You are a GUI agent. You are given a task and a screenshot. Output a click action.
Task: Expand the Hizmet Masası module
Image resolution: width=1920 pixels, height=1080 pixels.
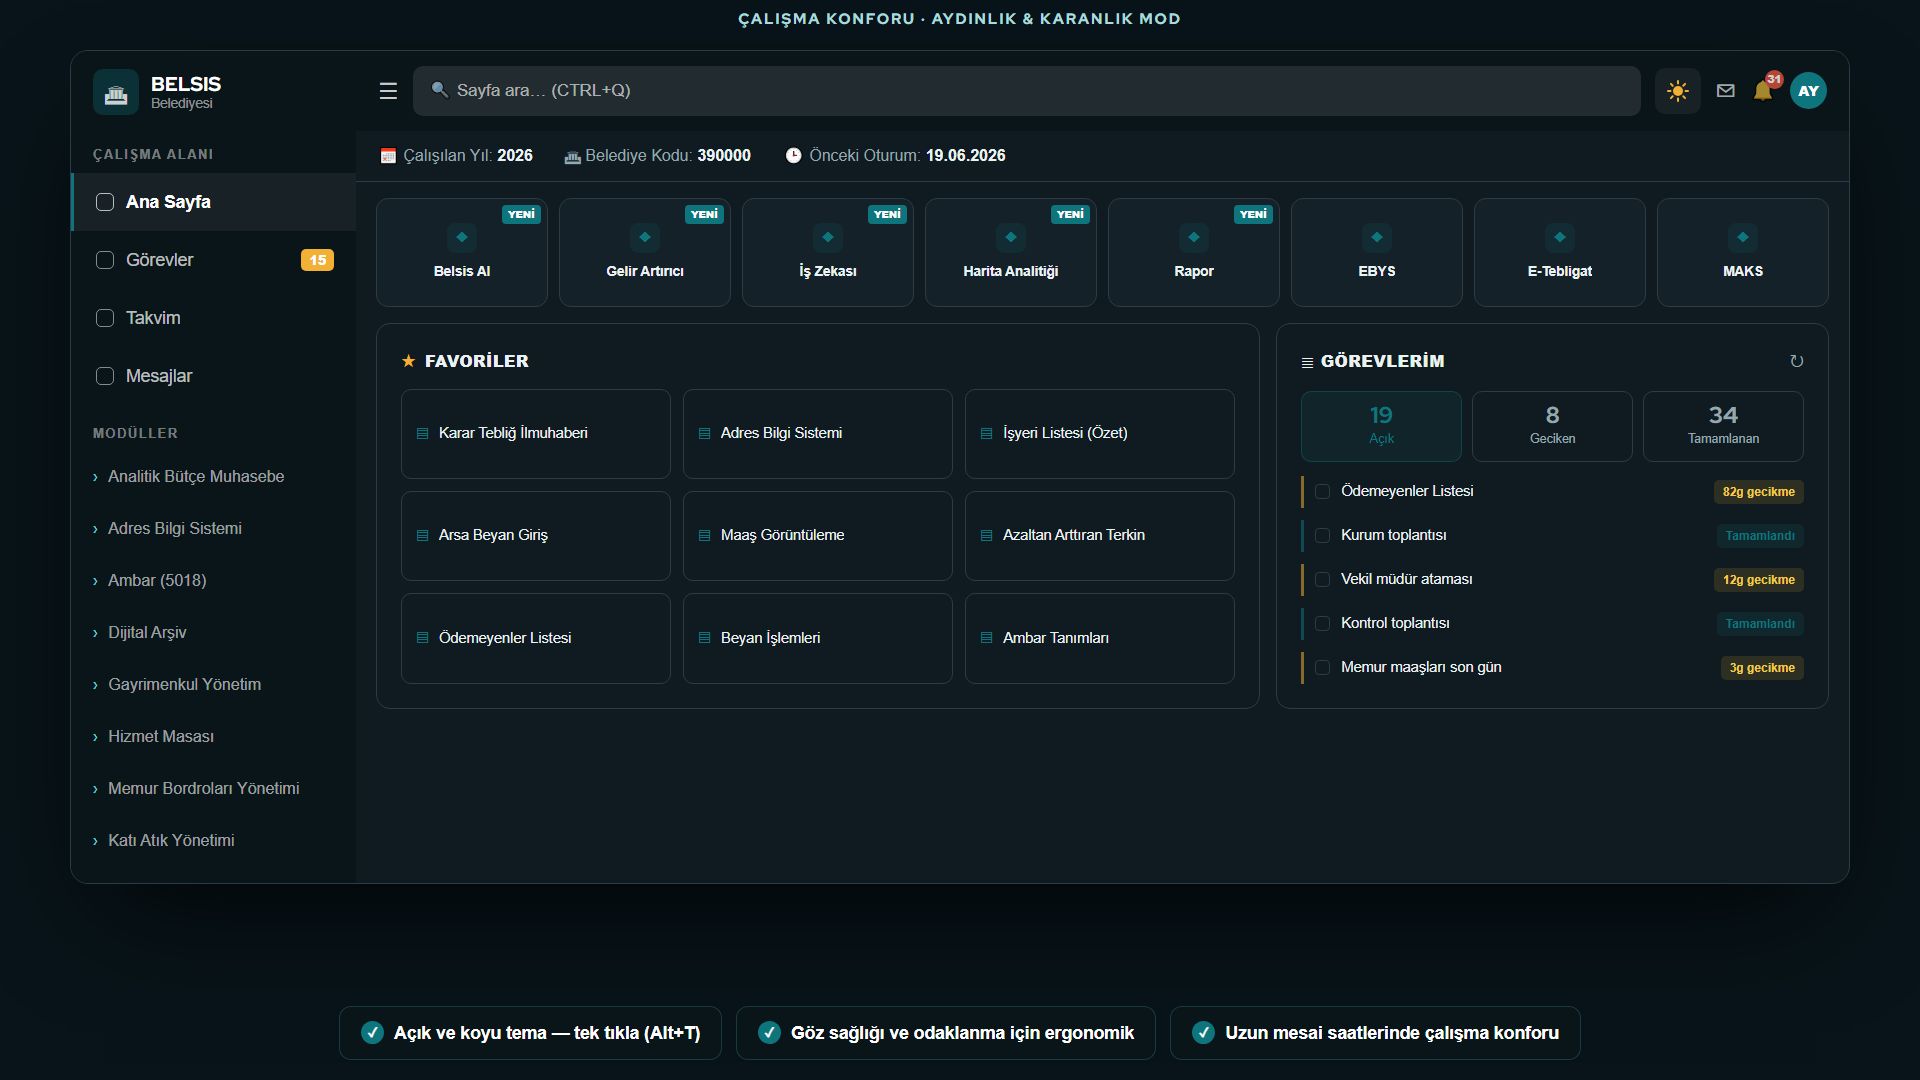213,737
